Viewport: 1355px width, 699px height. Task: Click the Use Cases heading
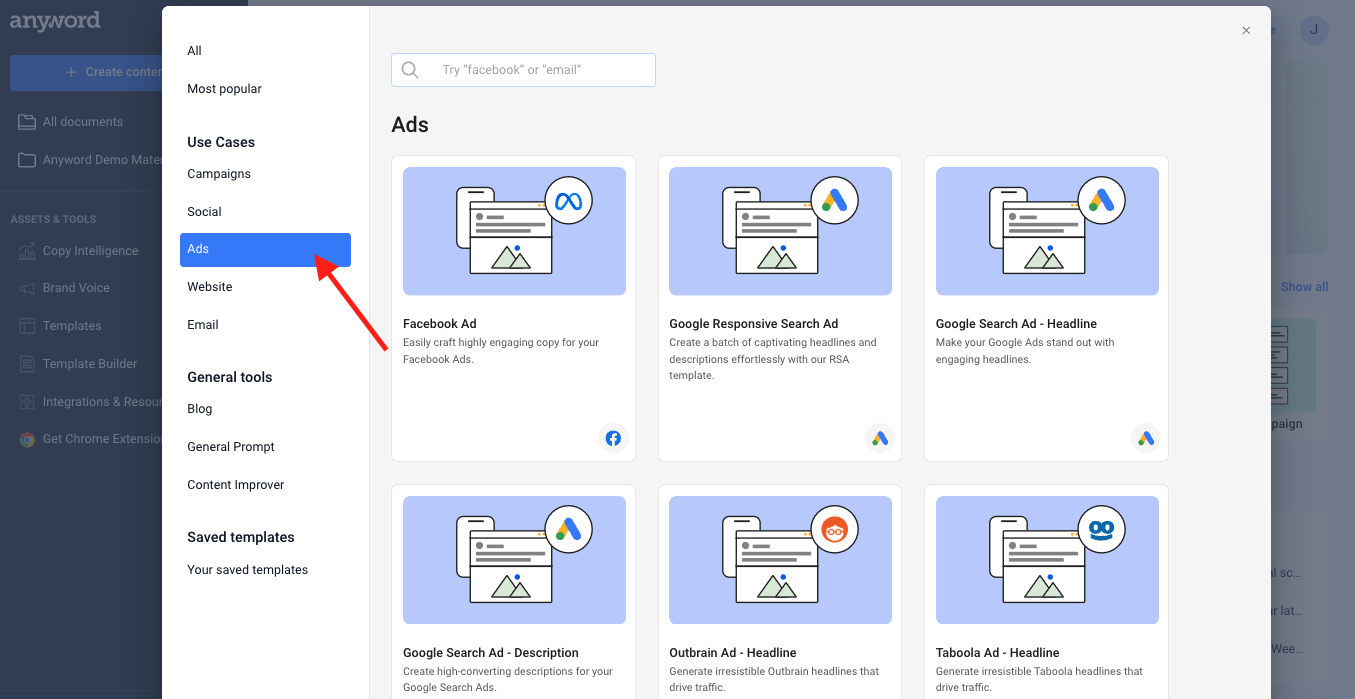221,142
